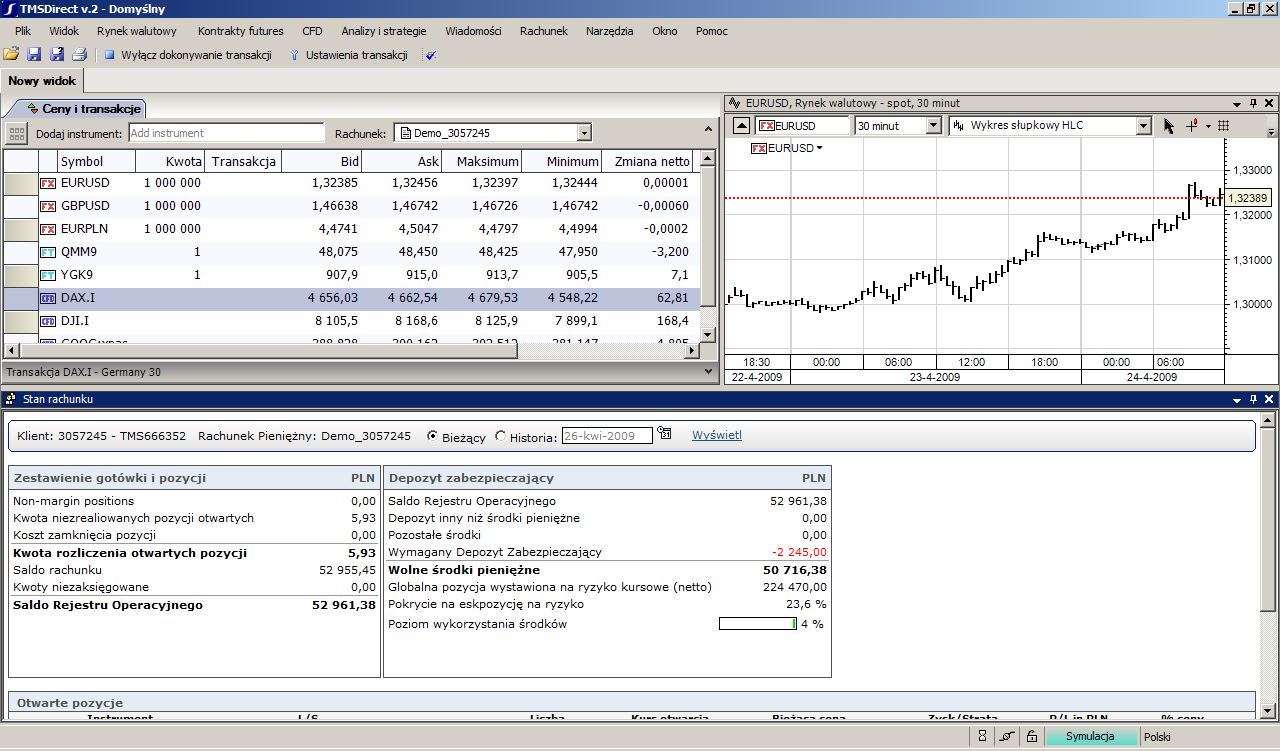The image size is (1280, 751).
Task: Pin the EURUSD chart panel
Action: tap(1253, 102)
